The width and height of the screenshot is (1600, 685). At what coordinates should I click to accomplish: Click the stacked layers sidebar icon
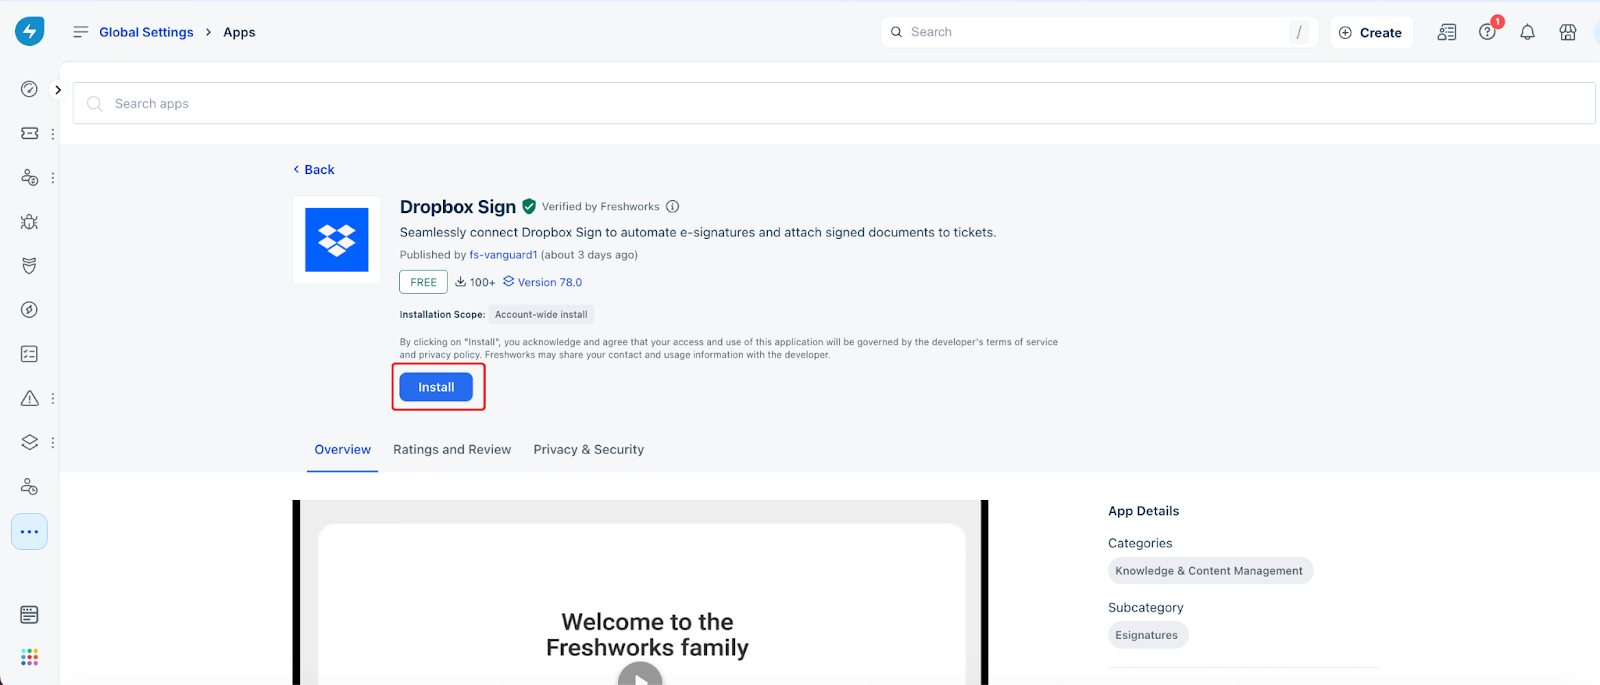(30, 442)
